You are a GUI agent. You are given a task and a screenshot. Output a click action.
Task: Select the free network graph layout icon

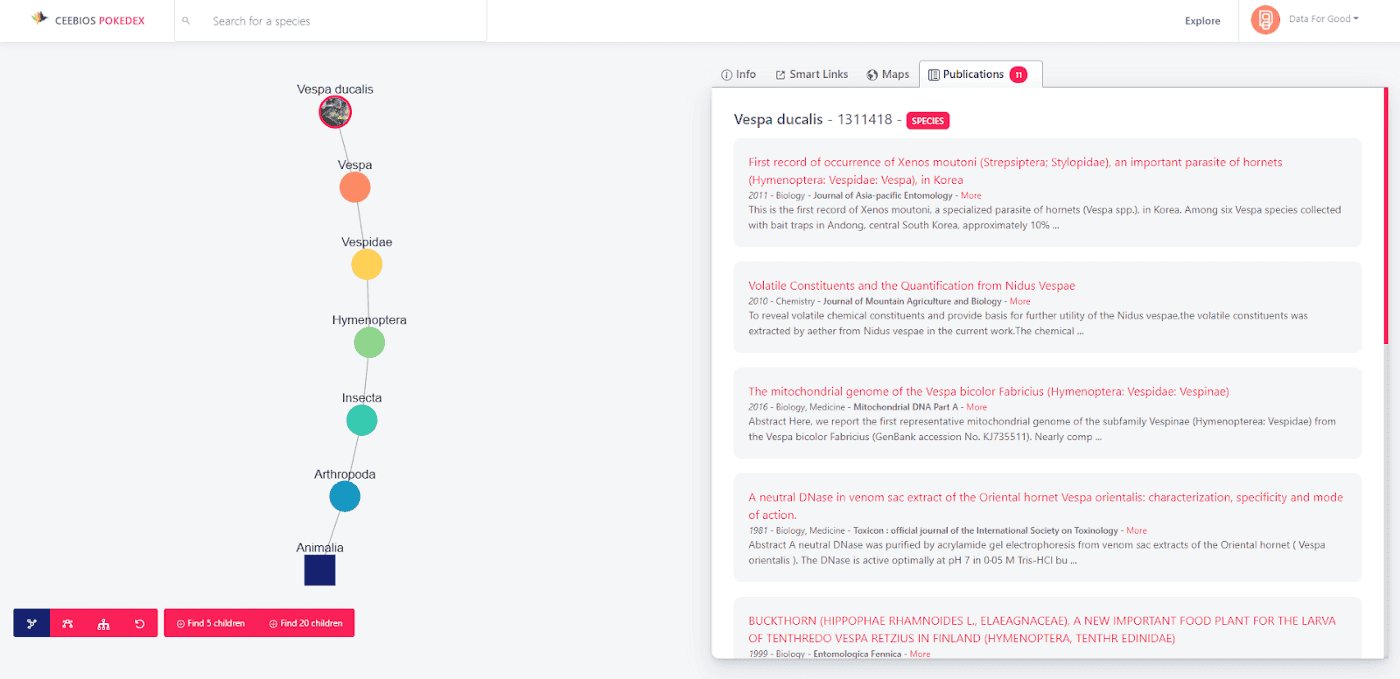tap(32, 623)
